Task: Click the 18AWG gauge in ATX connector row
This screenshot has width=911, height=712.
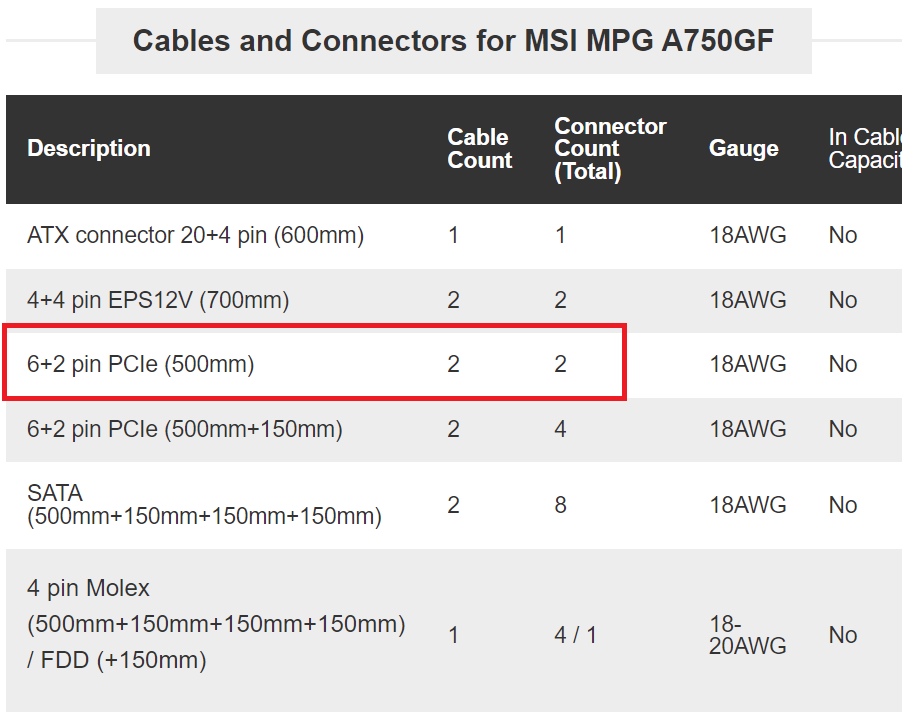Action: coord(747,235)
